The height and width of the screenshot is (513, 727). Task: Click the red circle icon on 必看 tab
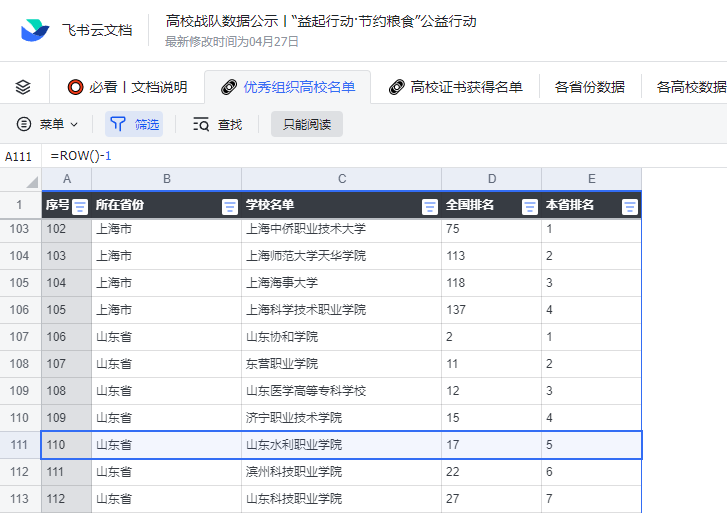[75, 87]
